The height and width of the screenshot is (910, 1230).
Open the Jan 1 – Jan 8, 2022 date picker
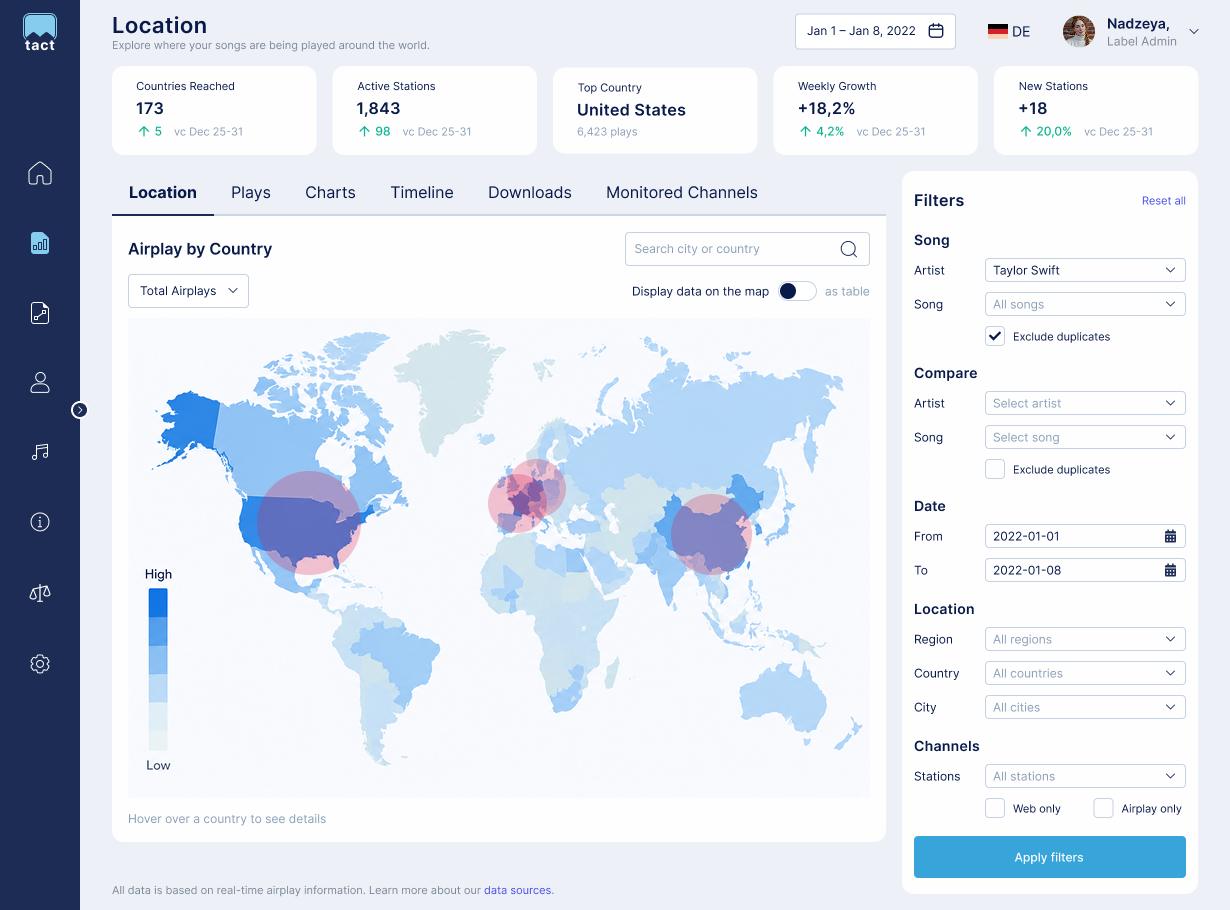point(875,31)
